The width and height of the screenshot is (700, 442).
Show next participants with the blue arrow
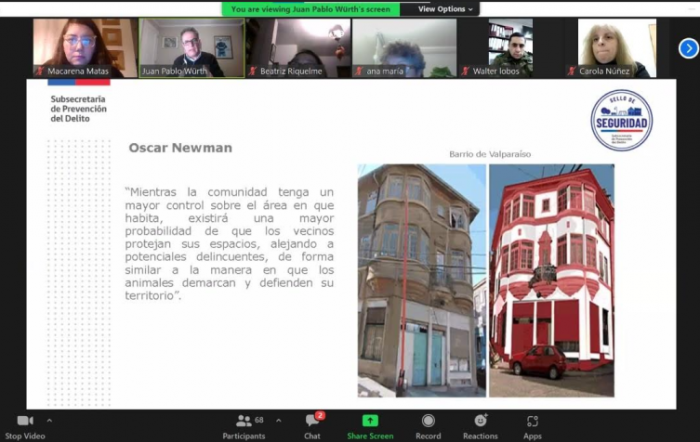point(688,48)
